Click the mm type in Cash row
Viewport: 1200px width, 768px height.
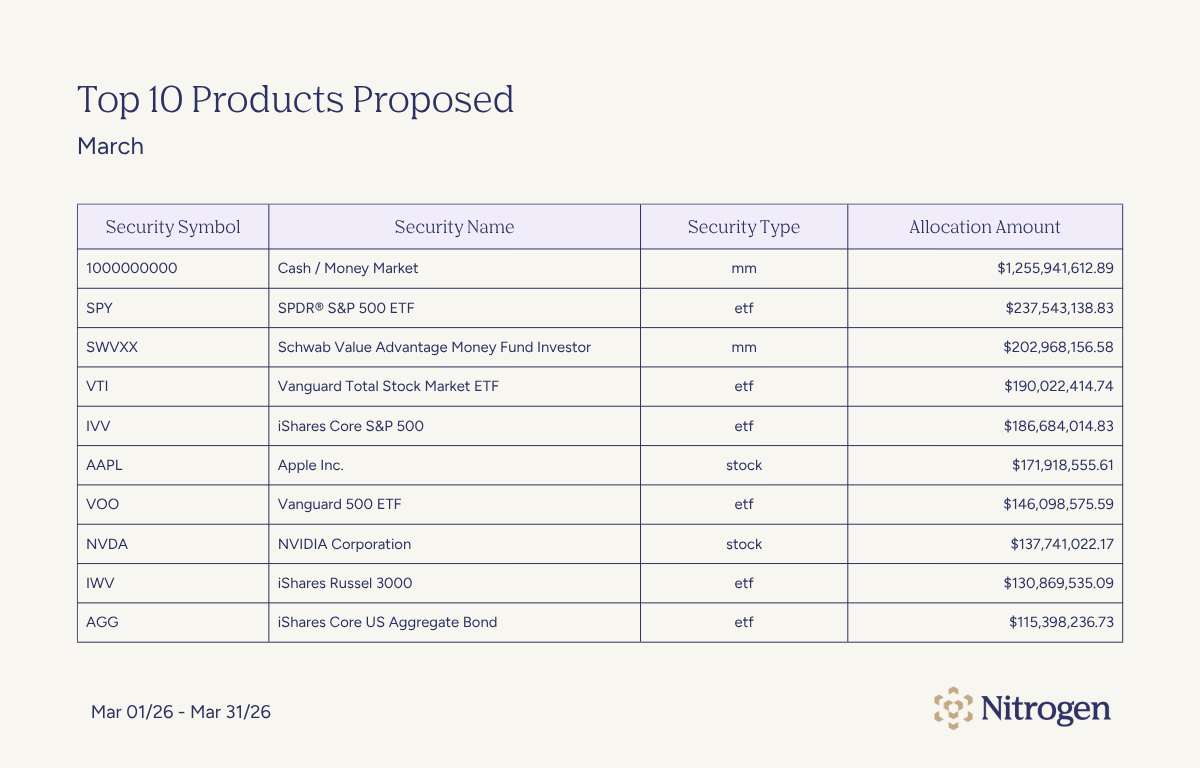(744, 268)
